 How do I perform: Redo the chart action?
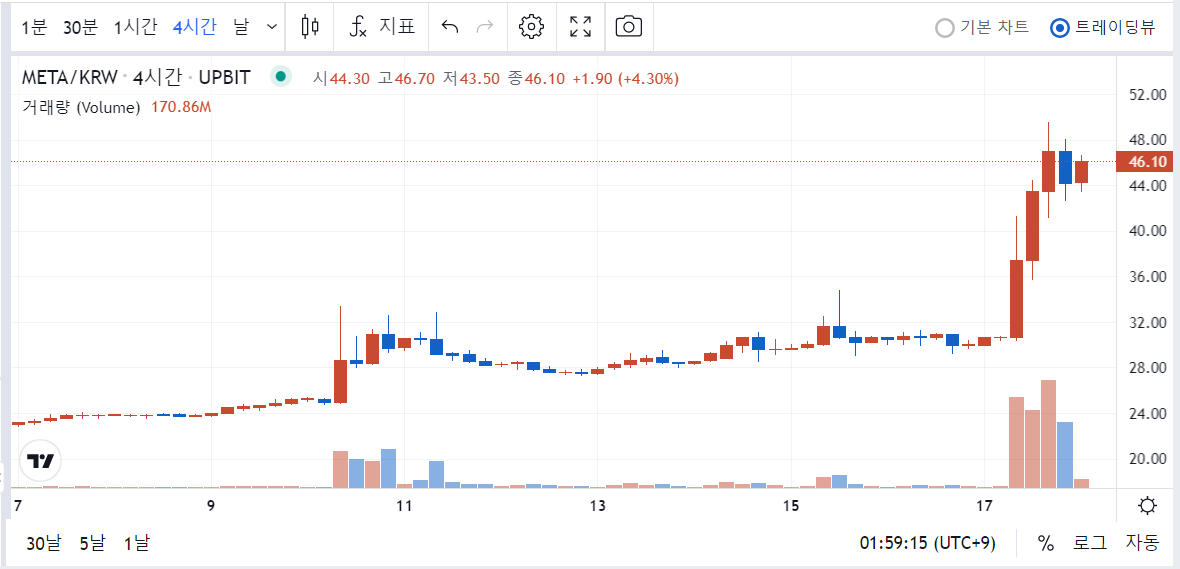point(485,27)
